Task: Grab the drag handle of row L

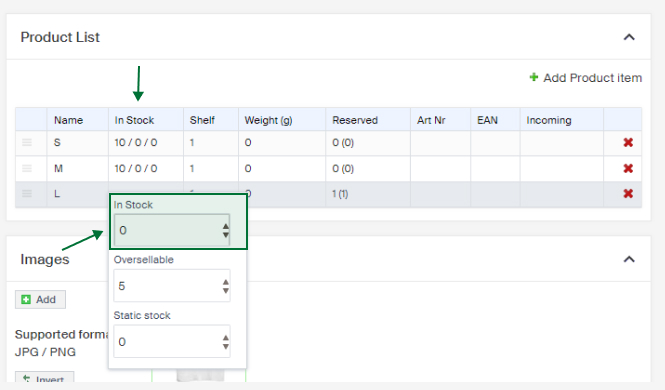Action: click(x=27, y=194)
